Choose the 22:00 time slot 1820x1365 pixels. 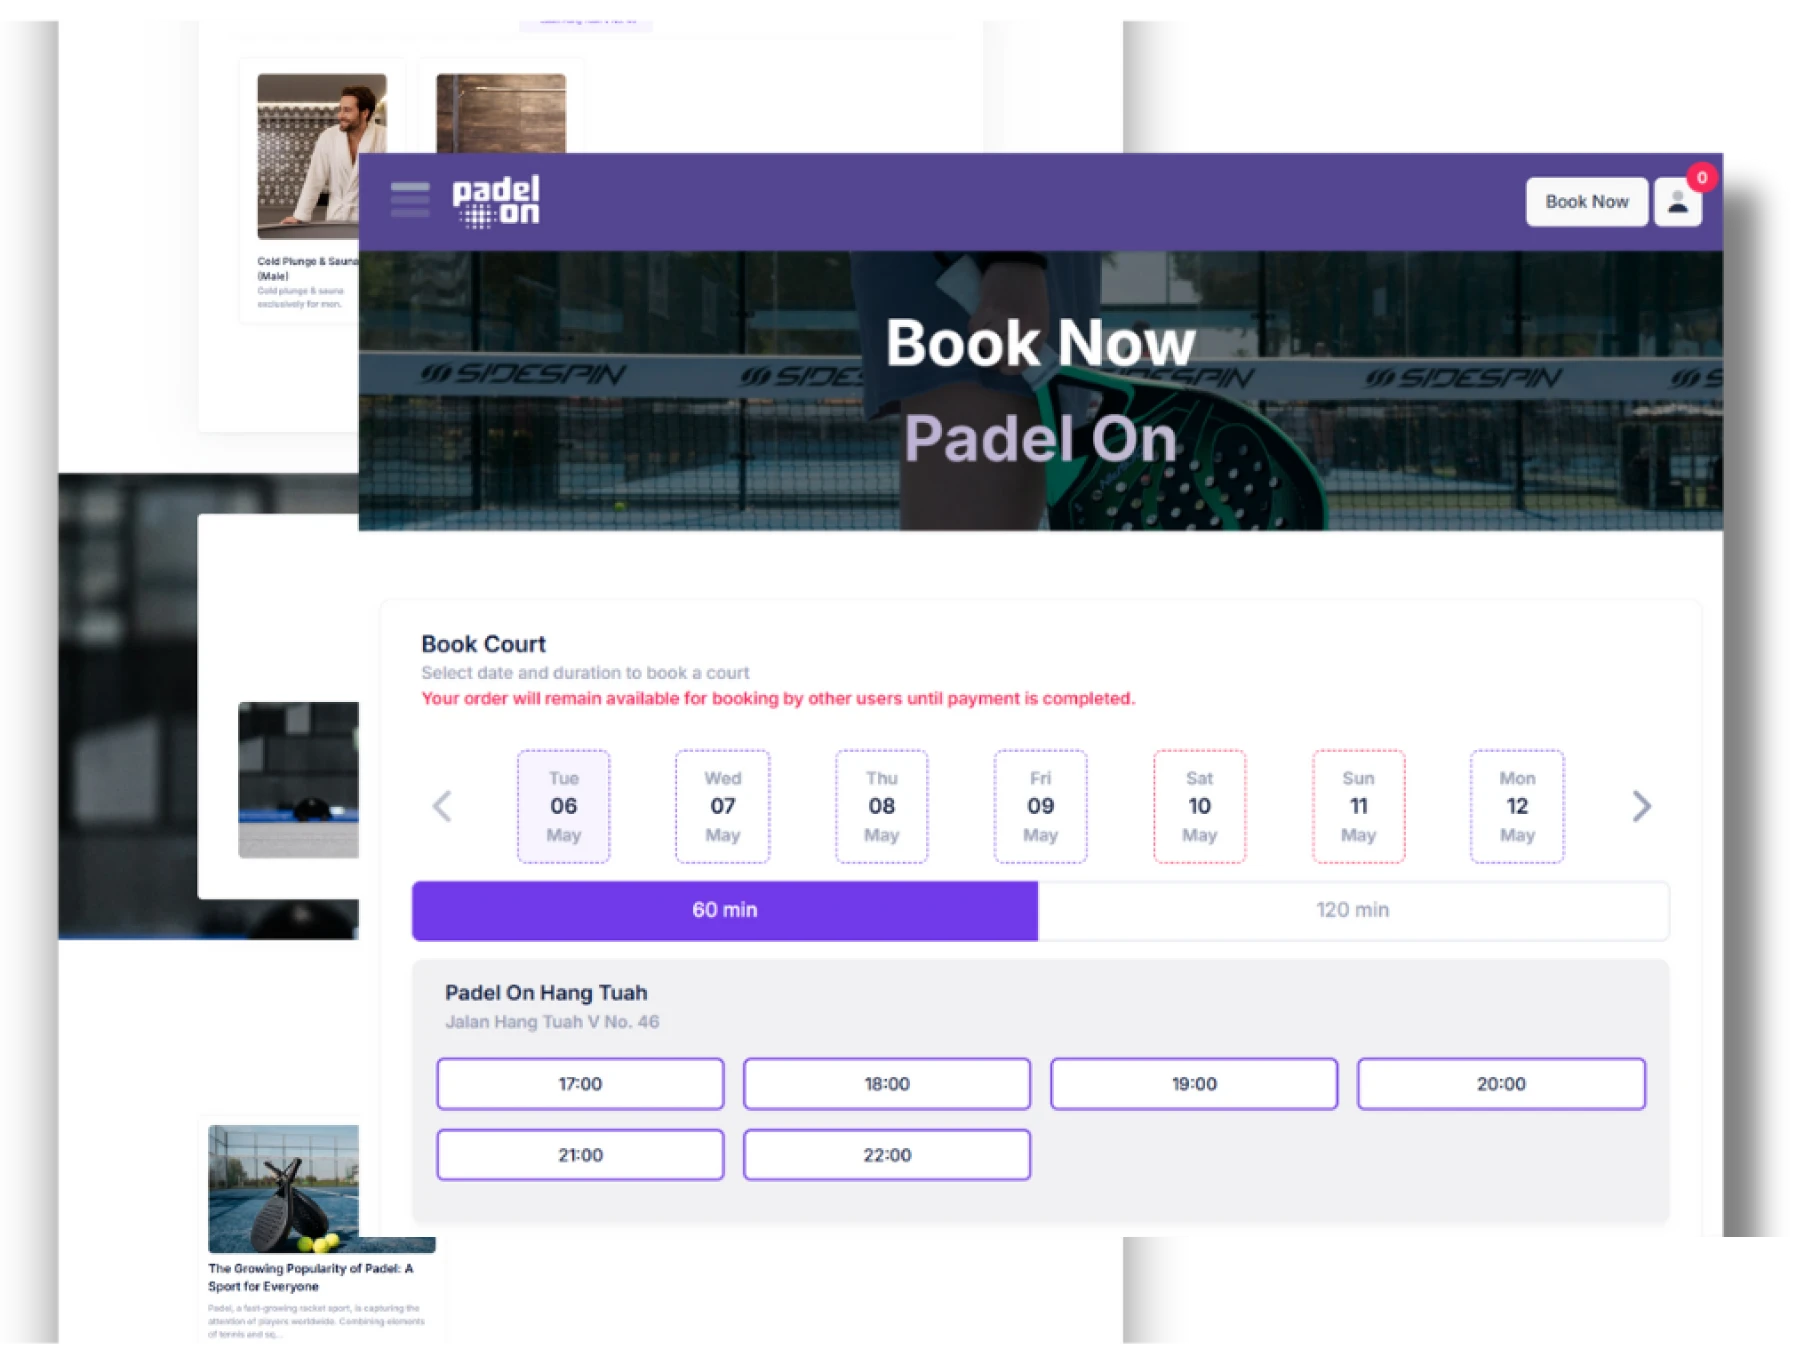(x=887, y=1155)
